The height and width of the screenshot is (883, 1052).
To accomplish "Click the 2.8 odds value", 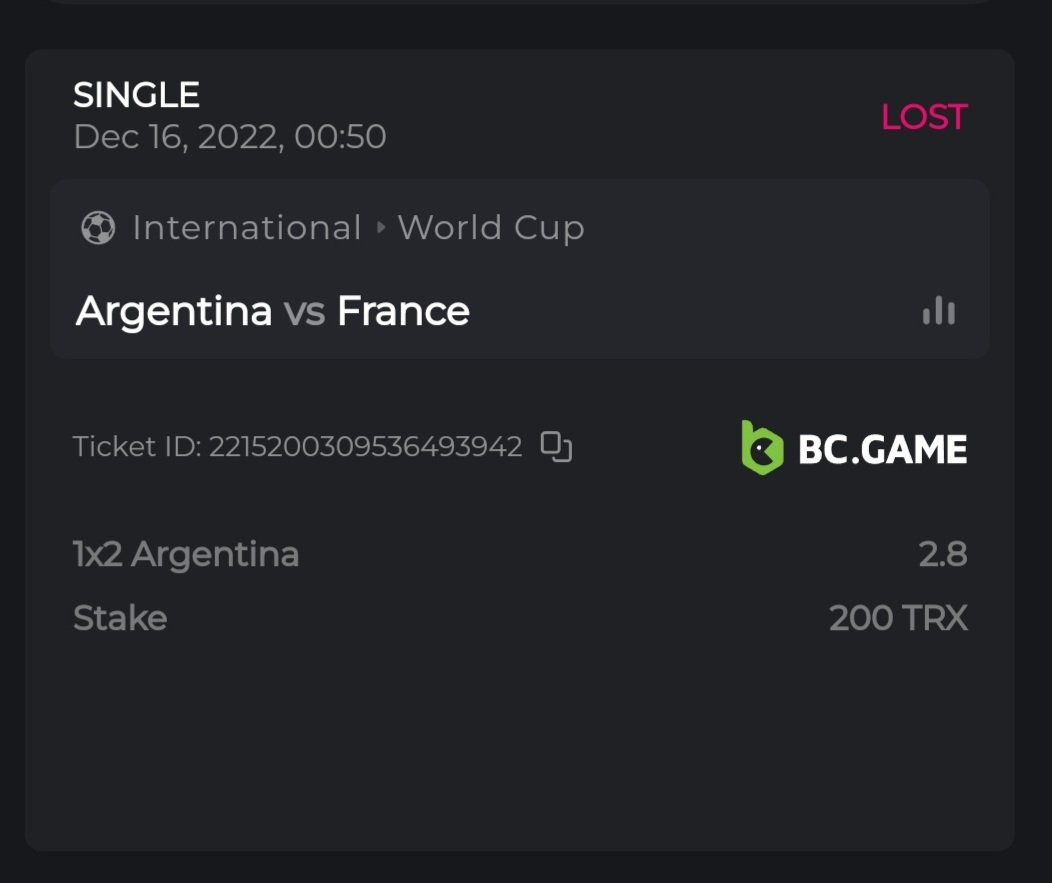I will [942, 554].
